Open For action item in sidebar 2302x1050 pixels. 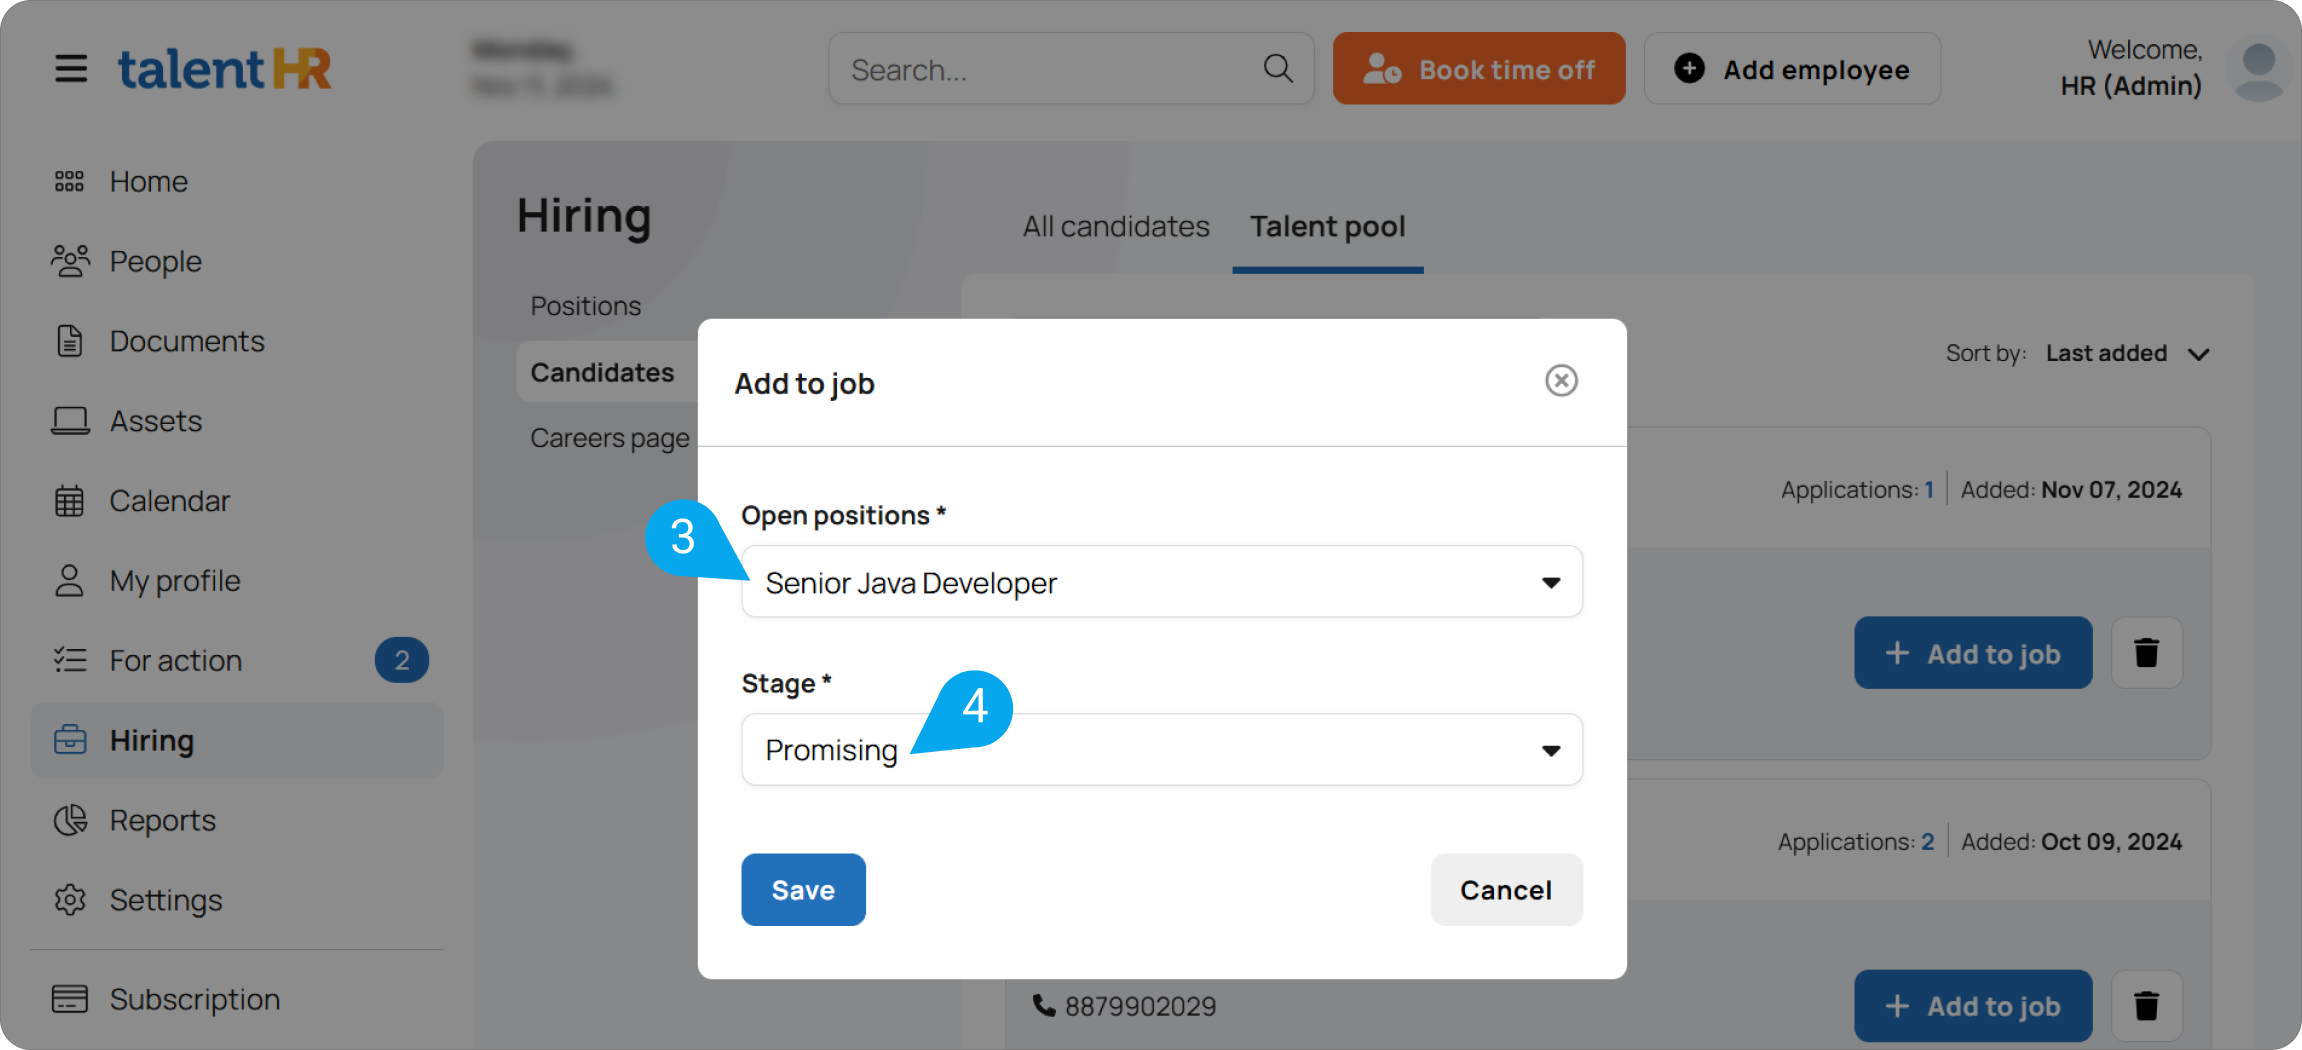click(x=176, y=661)
